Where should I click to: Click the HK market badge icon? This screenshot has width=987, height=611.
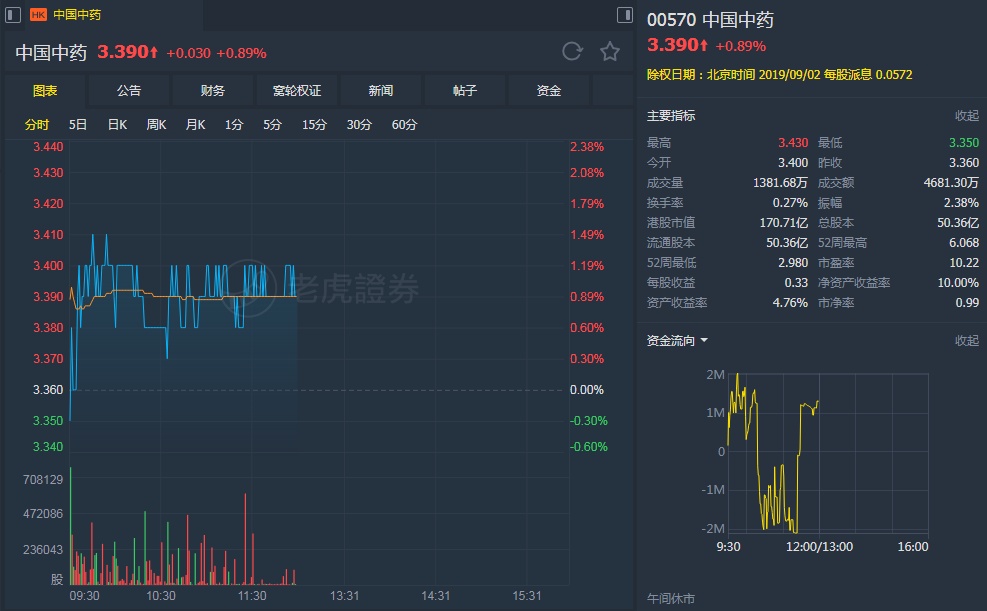(x=38, y=15)
